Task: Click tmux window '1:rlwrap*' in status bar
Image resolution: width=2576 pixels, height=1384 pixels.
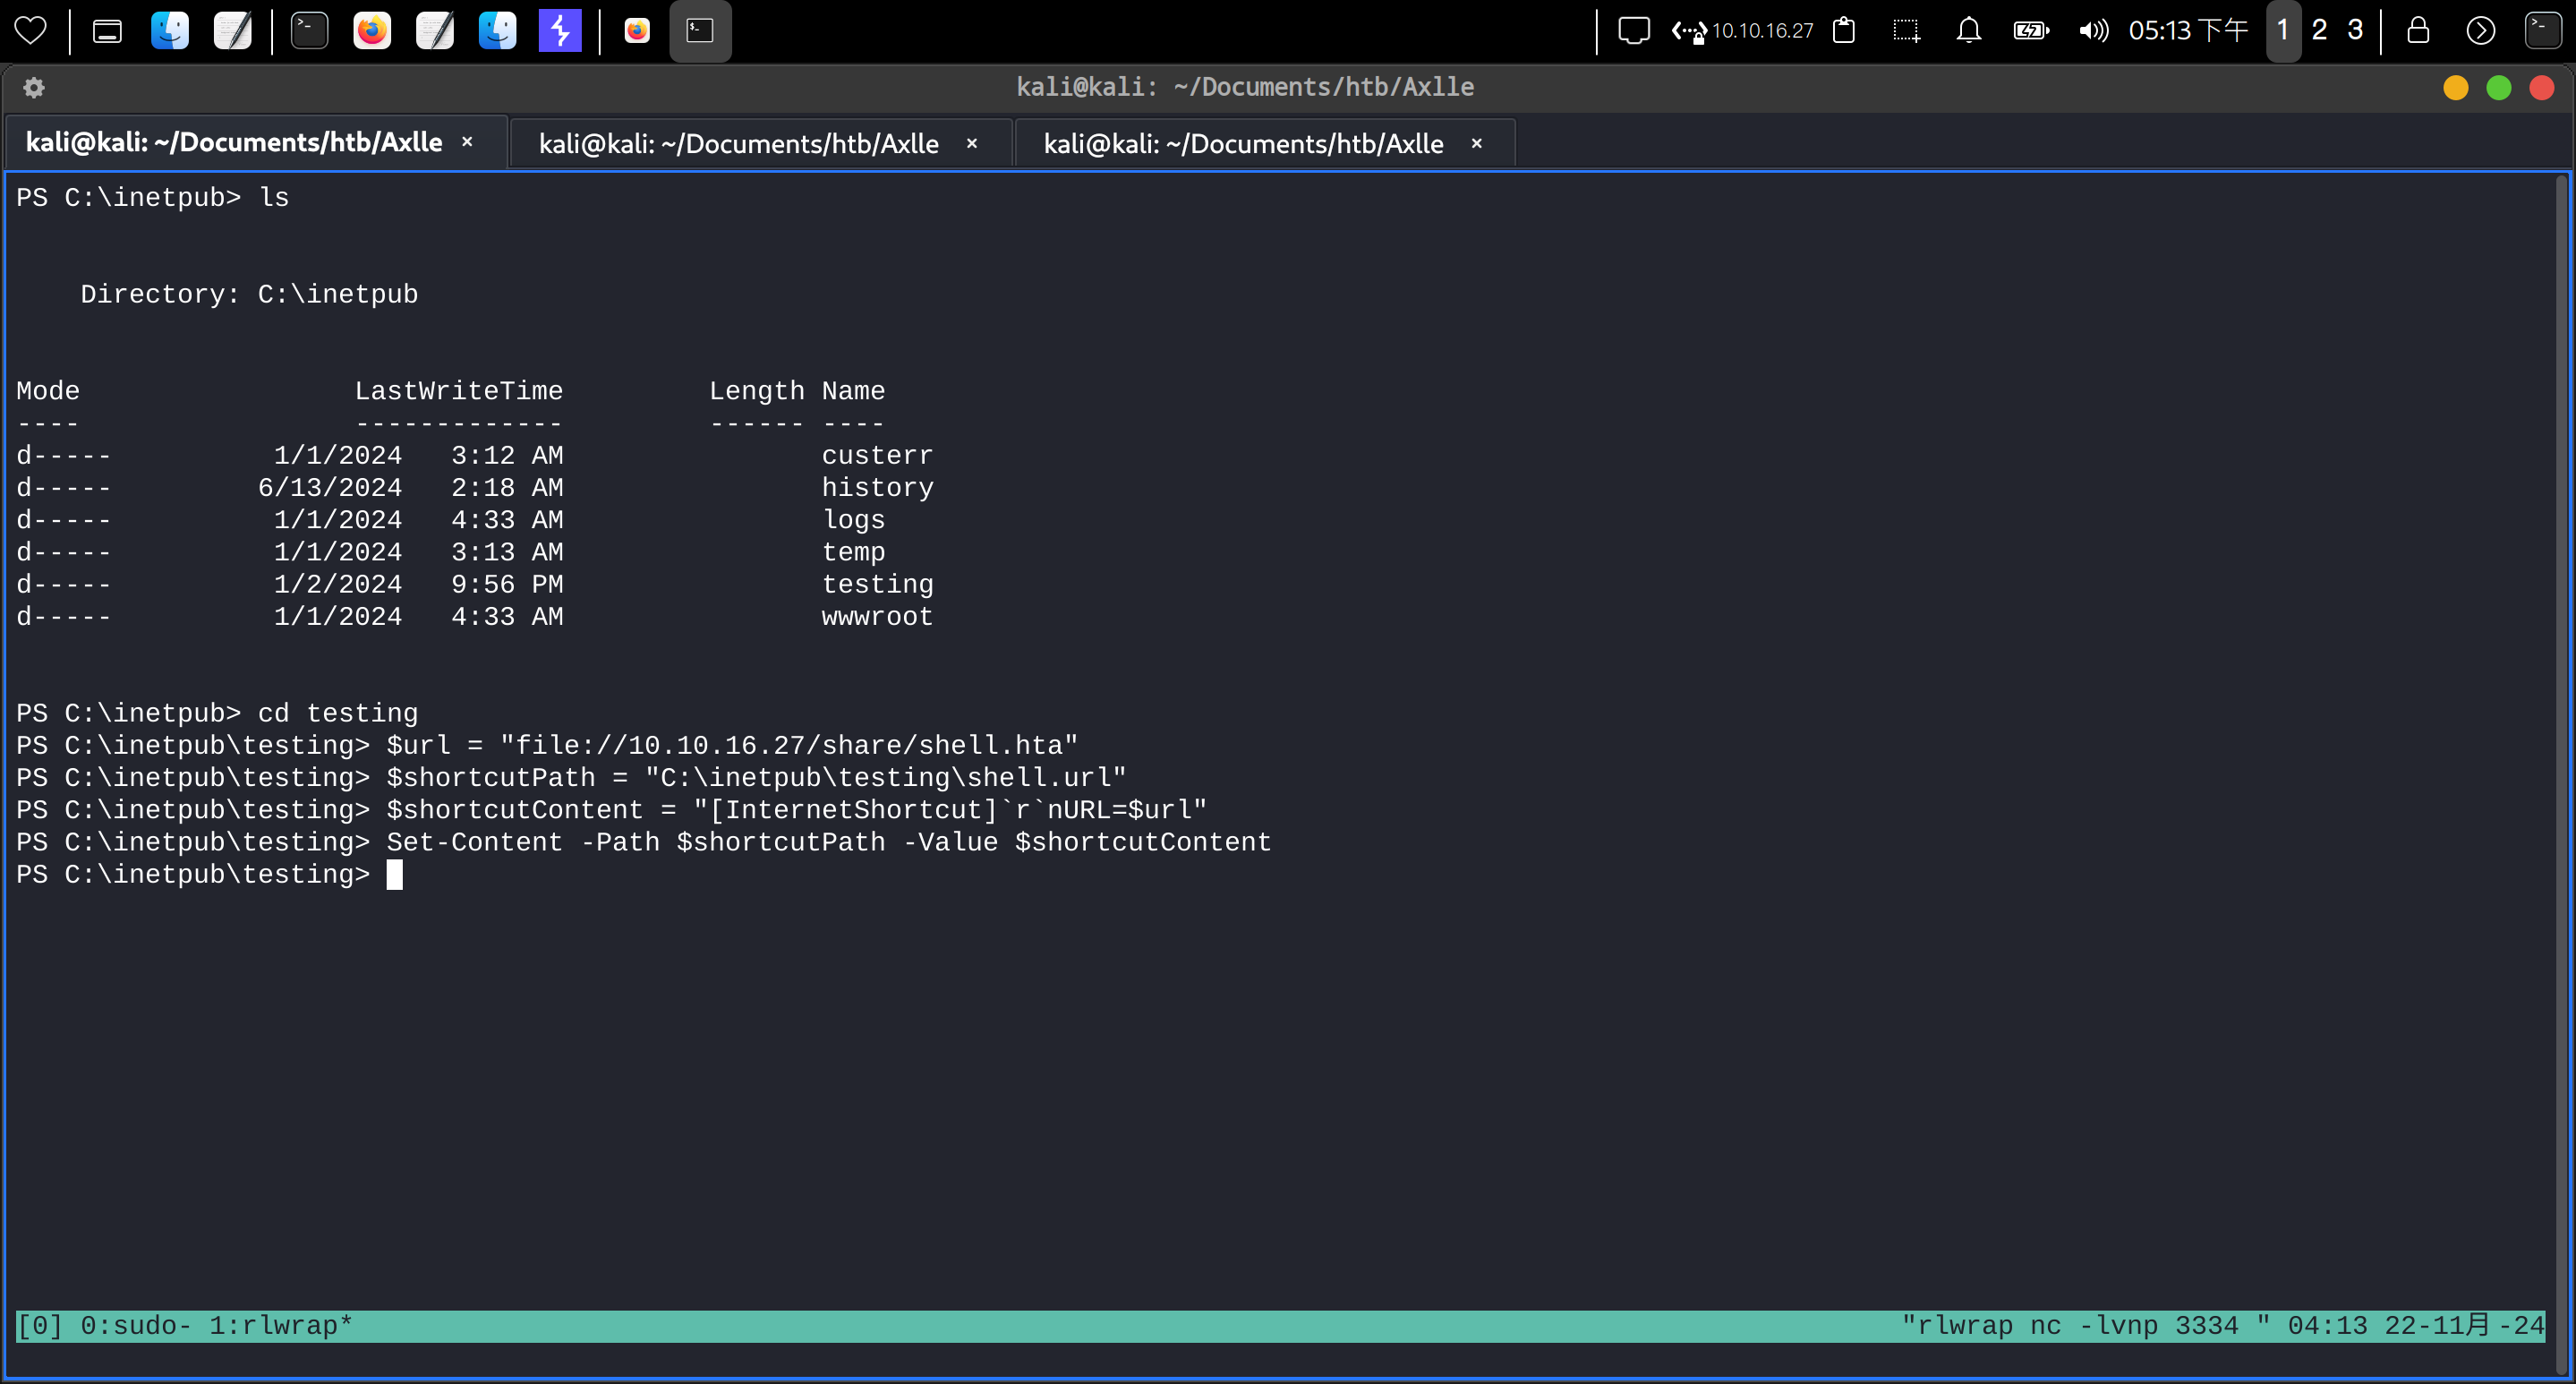Action: [x=281, y=1326]
